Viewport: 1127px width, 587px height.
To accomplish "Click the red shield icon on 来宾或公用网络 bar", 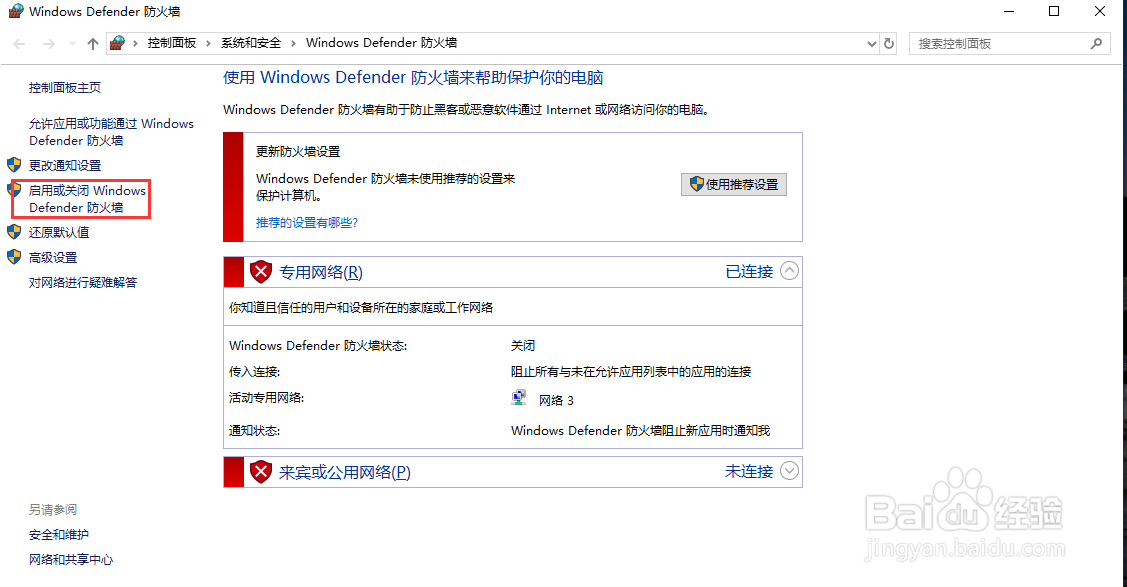I will tap(260, 470).
